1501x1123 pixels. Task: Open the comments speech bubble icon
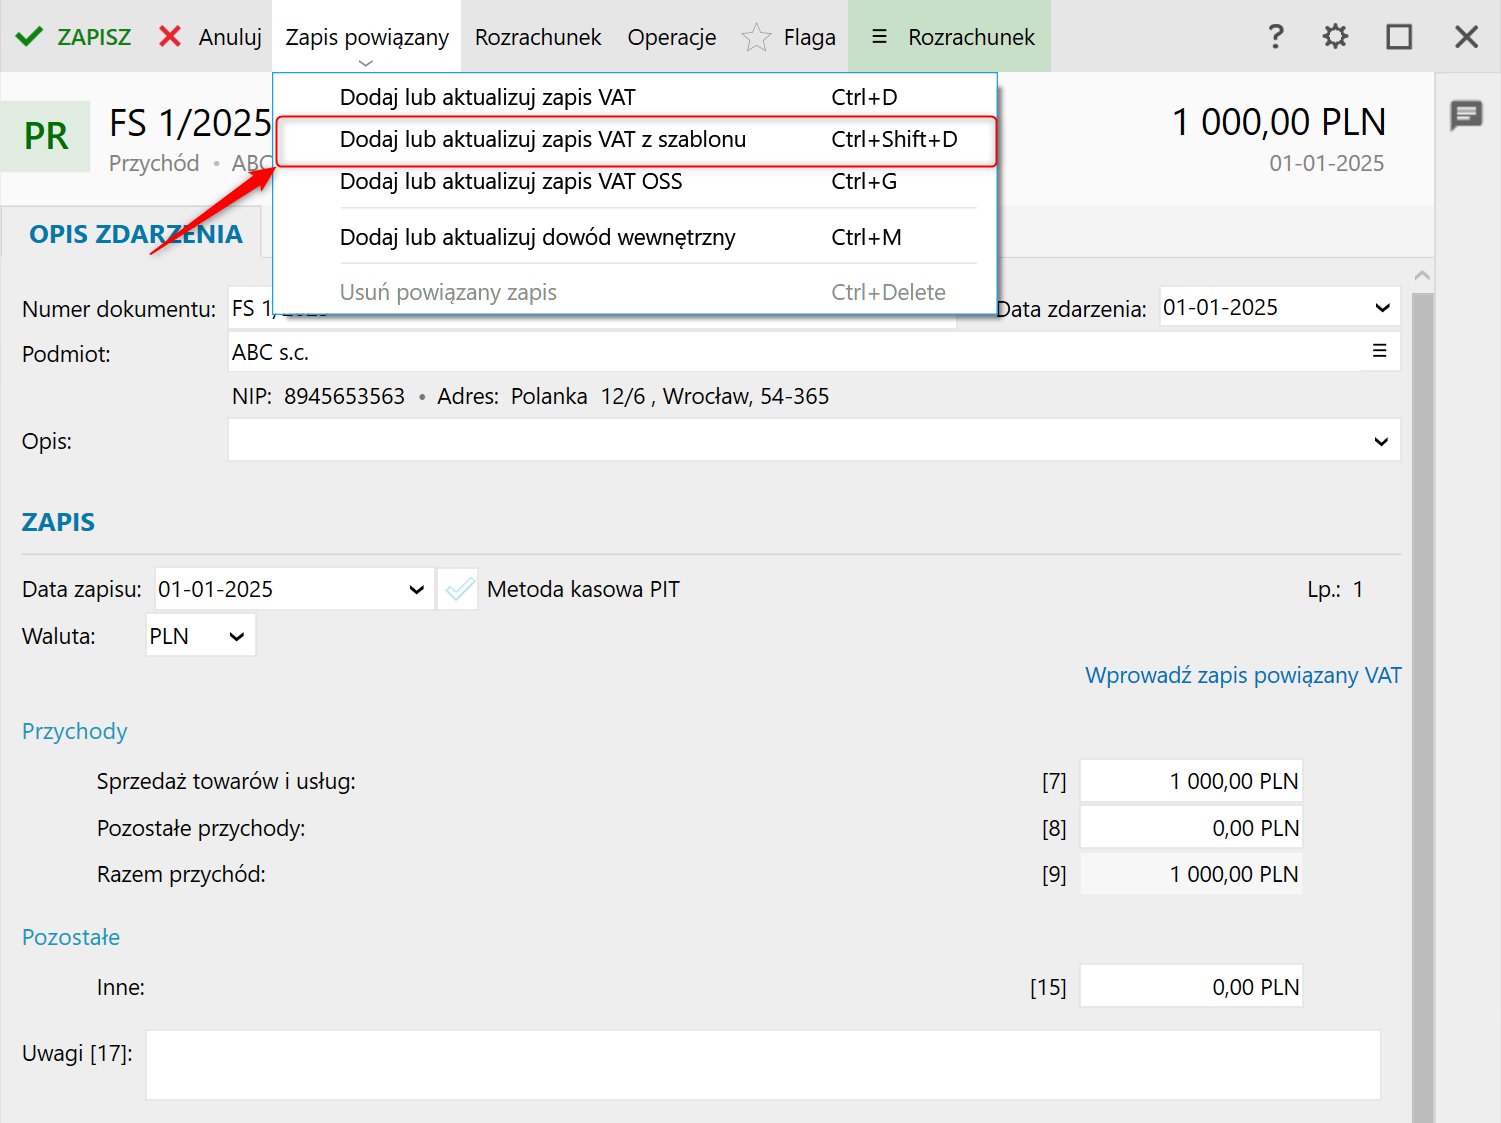point(1466,116)
